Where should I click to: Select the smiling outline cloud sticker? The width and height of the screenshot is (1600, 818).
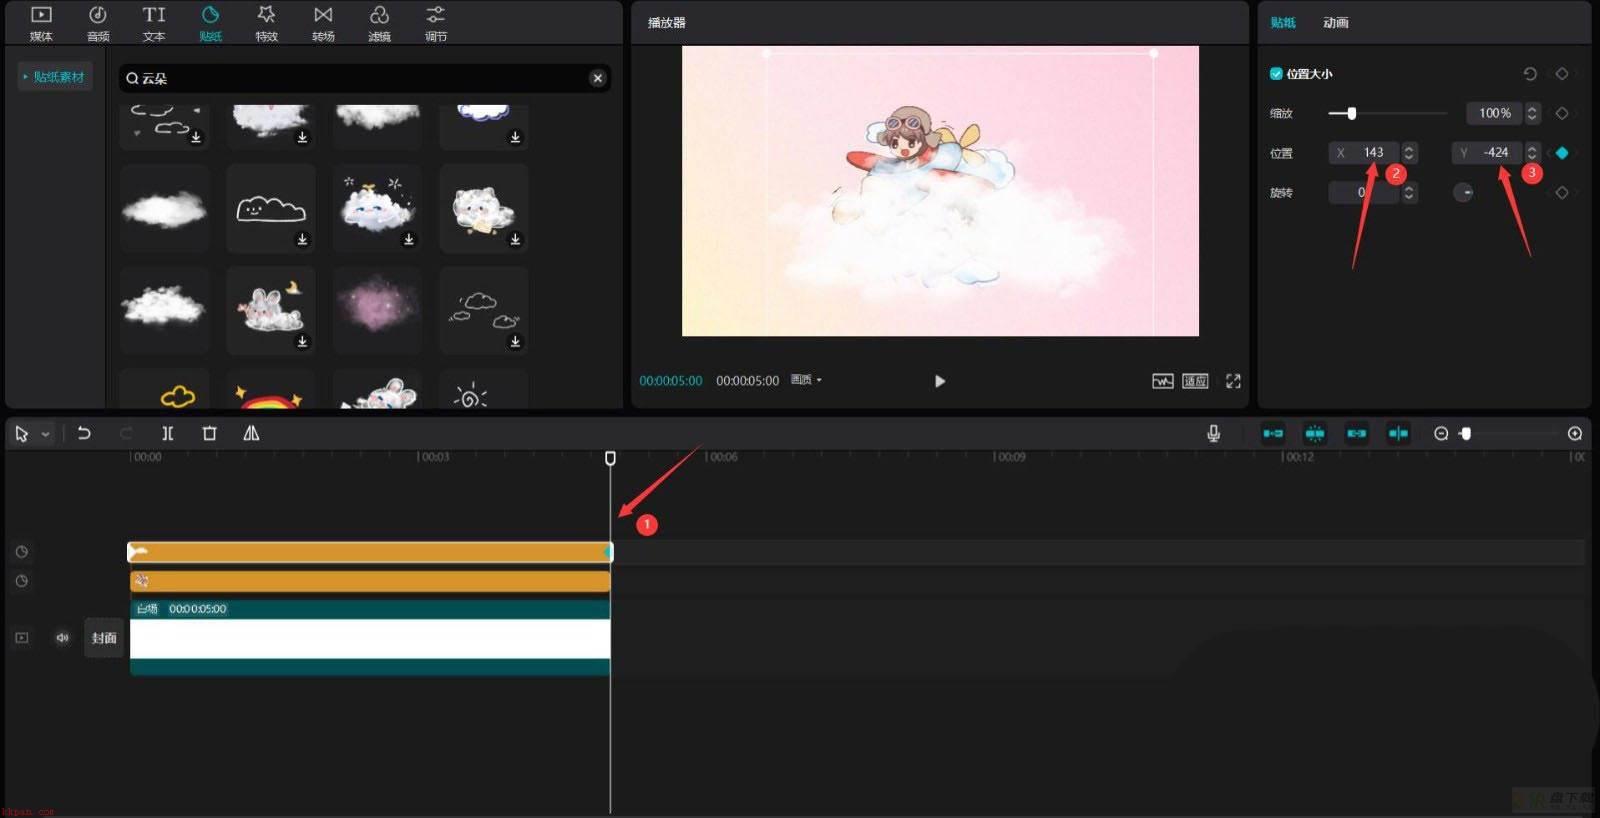[x=271, y=208]
